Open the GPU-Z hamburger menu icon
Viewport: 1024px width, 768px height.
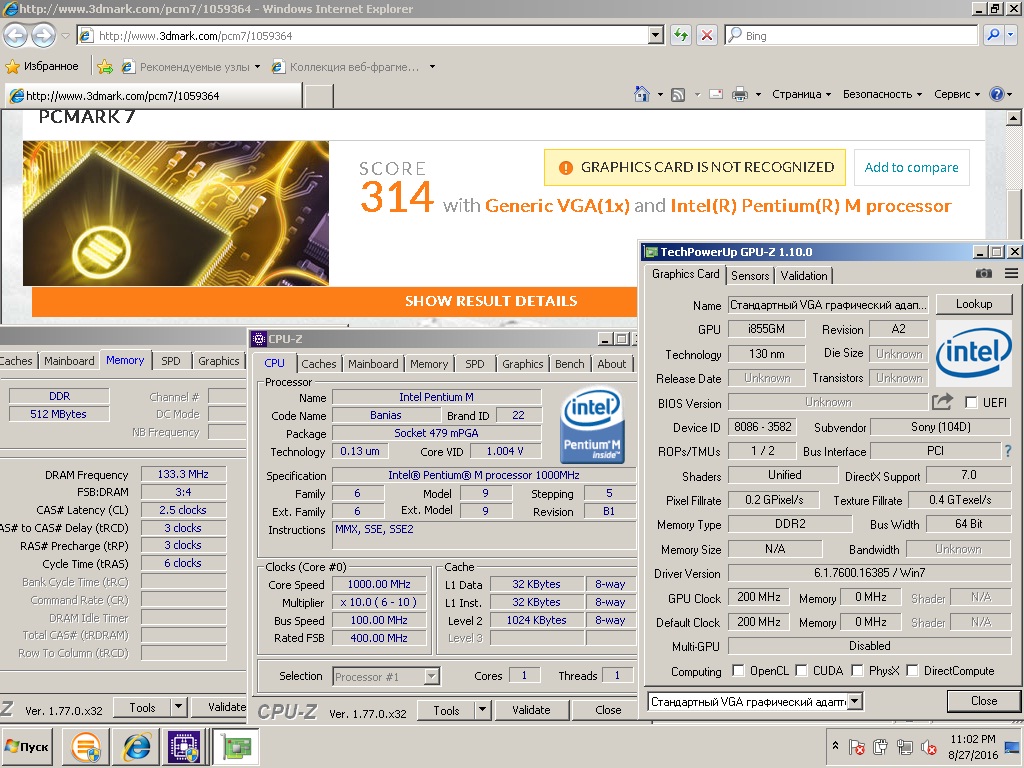click(1011, 274)
